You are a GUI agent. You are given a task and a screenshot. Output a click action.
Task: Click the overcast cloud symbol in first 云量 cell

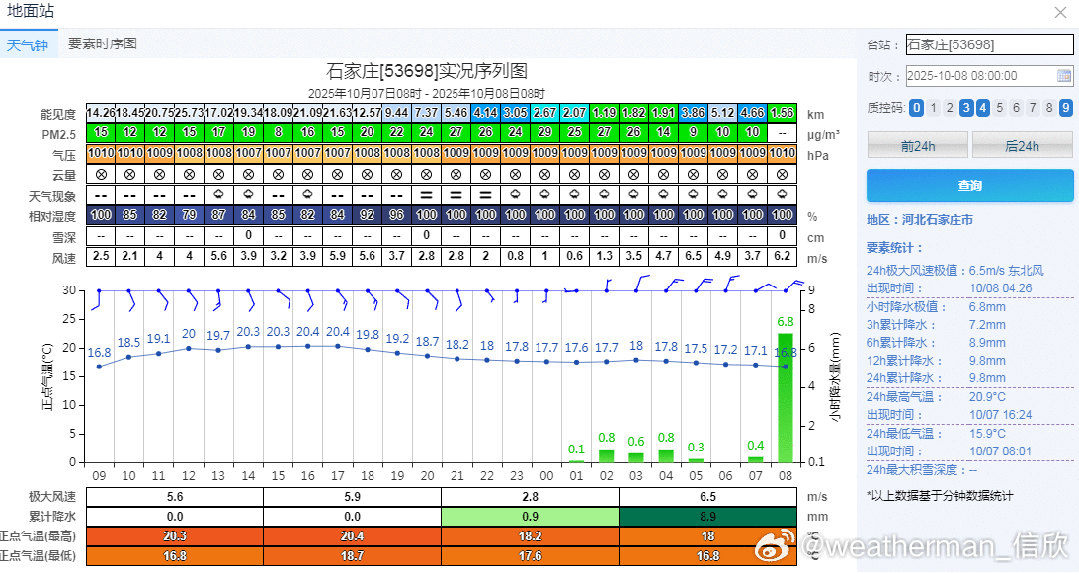pyautogui.click(x=100, y=173)
